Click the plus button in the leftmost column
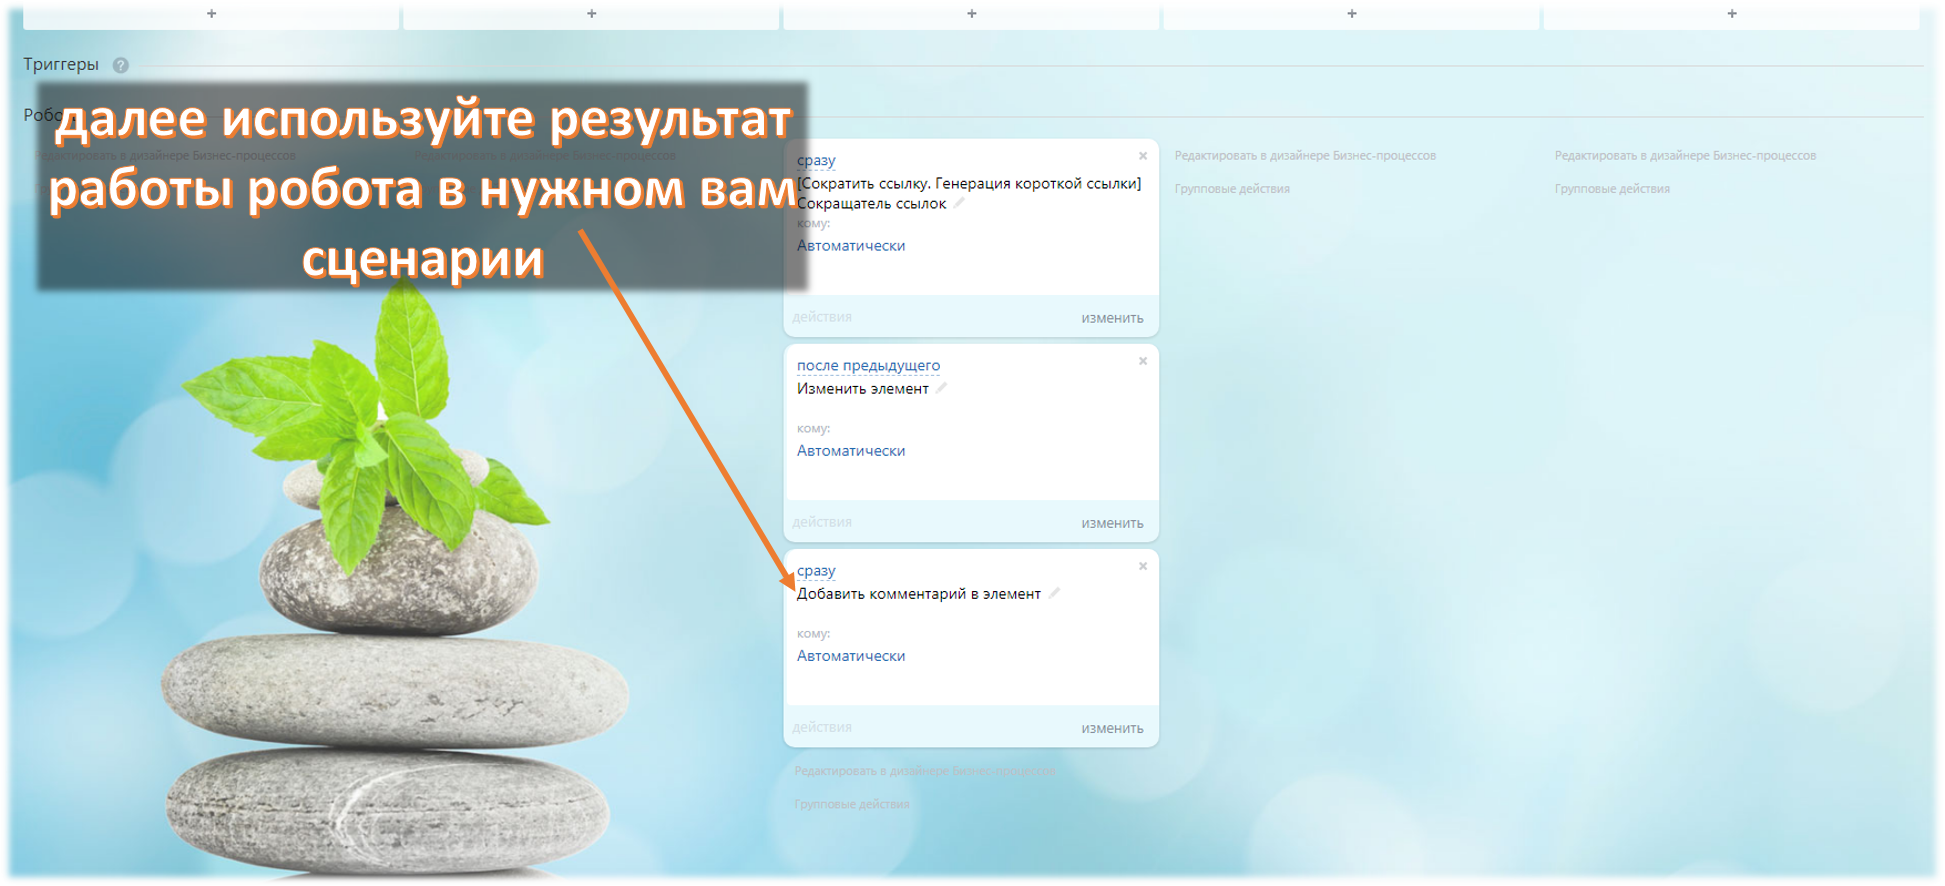The width and height of the screenshot is (1945, 886). pyautogui.click(x=211, y=14)
